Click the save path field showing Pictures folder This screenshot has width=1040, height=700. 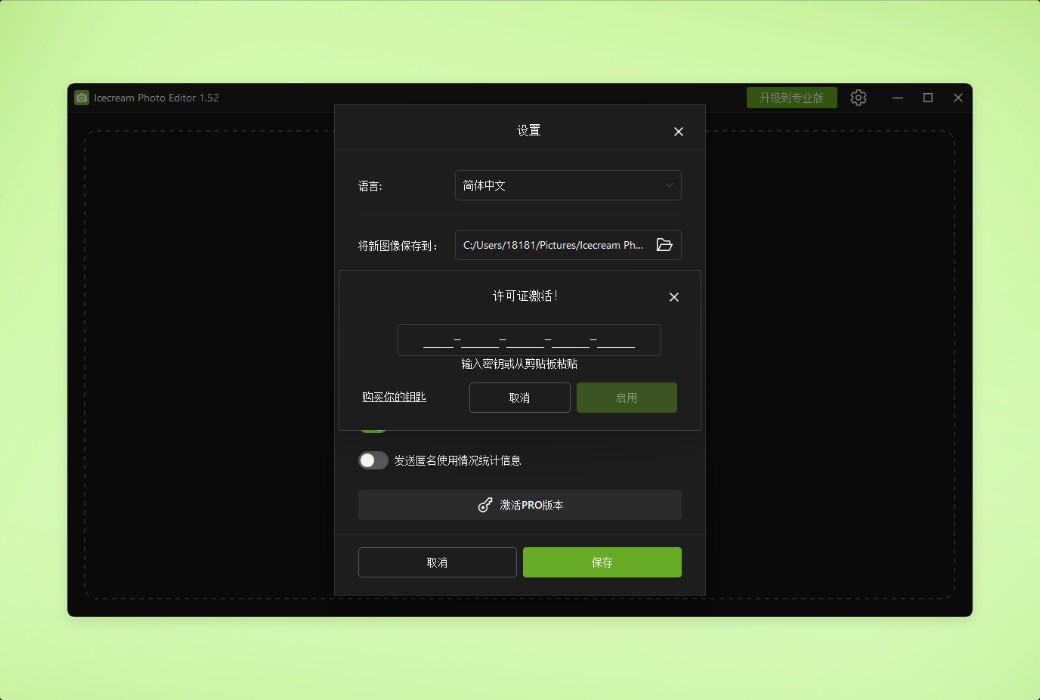click(555, 244)
